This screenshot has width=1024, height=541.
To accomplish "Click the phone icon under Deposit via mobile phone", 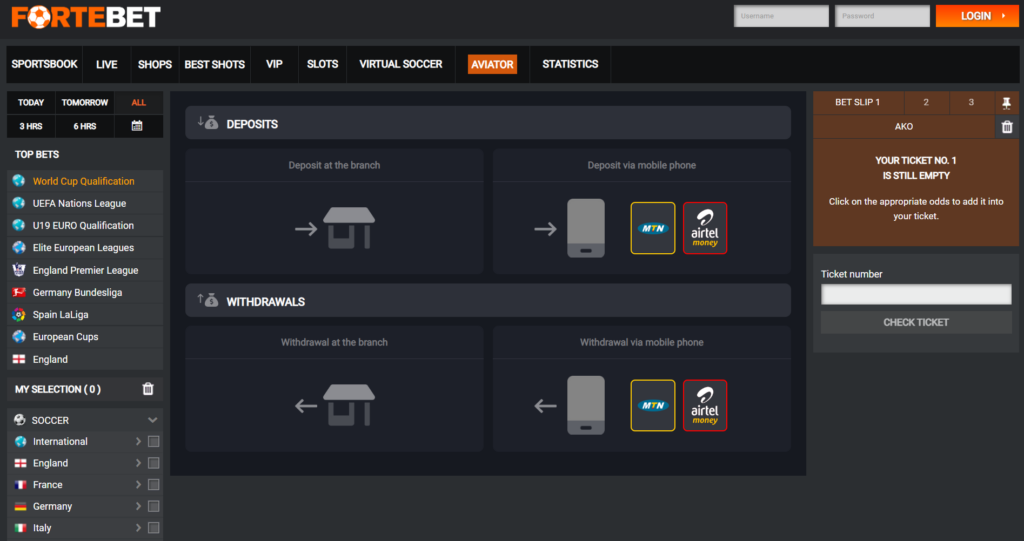I will click(x=586, y=228).
